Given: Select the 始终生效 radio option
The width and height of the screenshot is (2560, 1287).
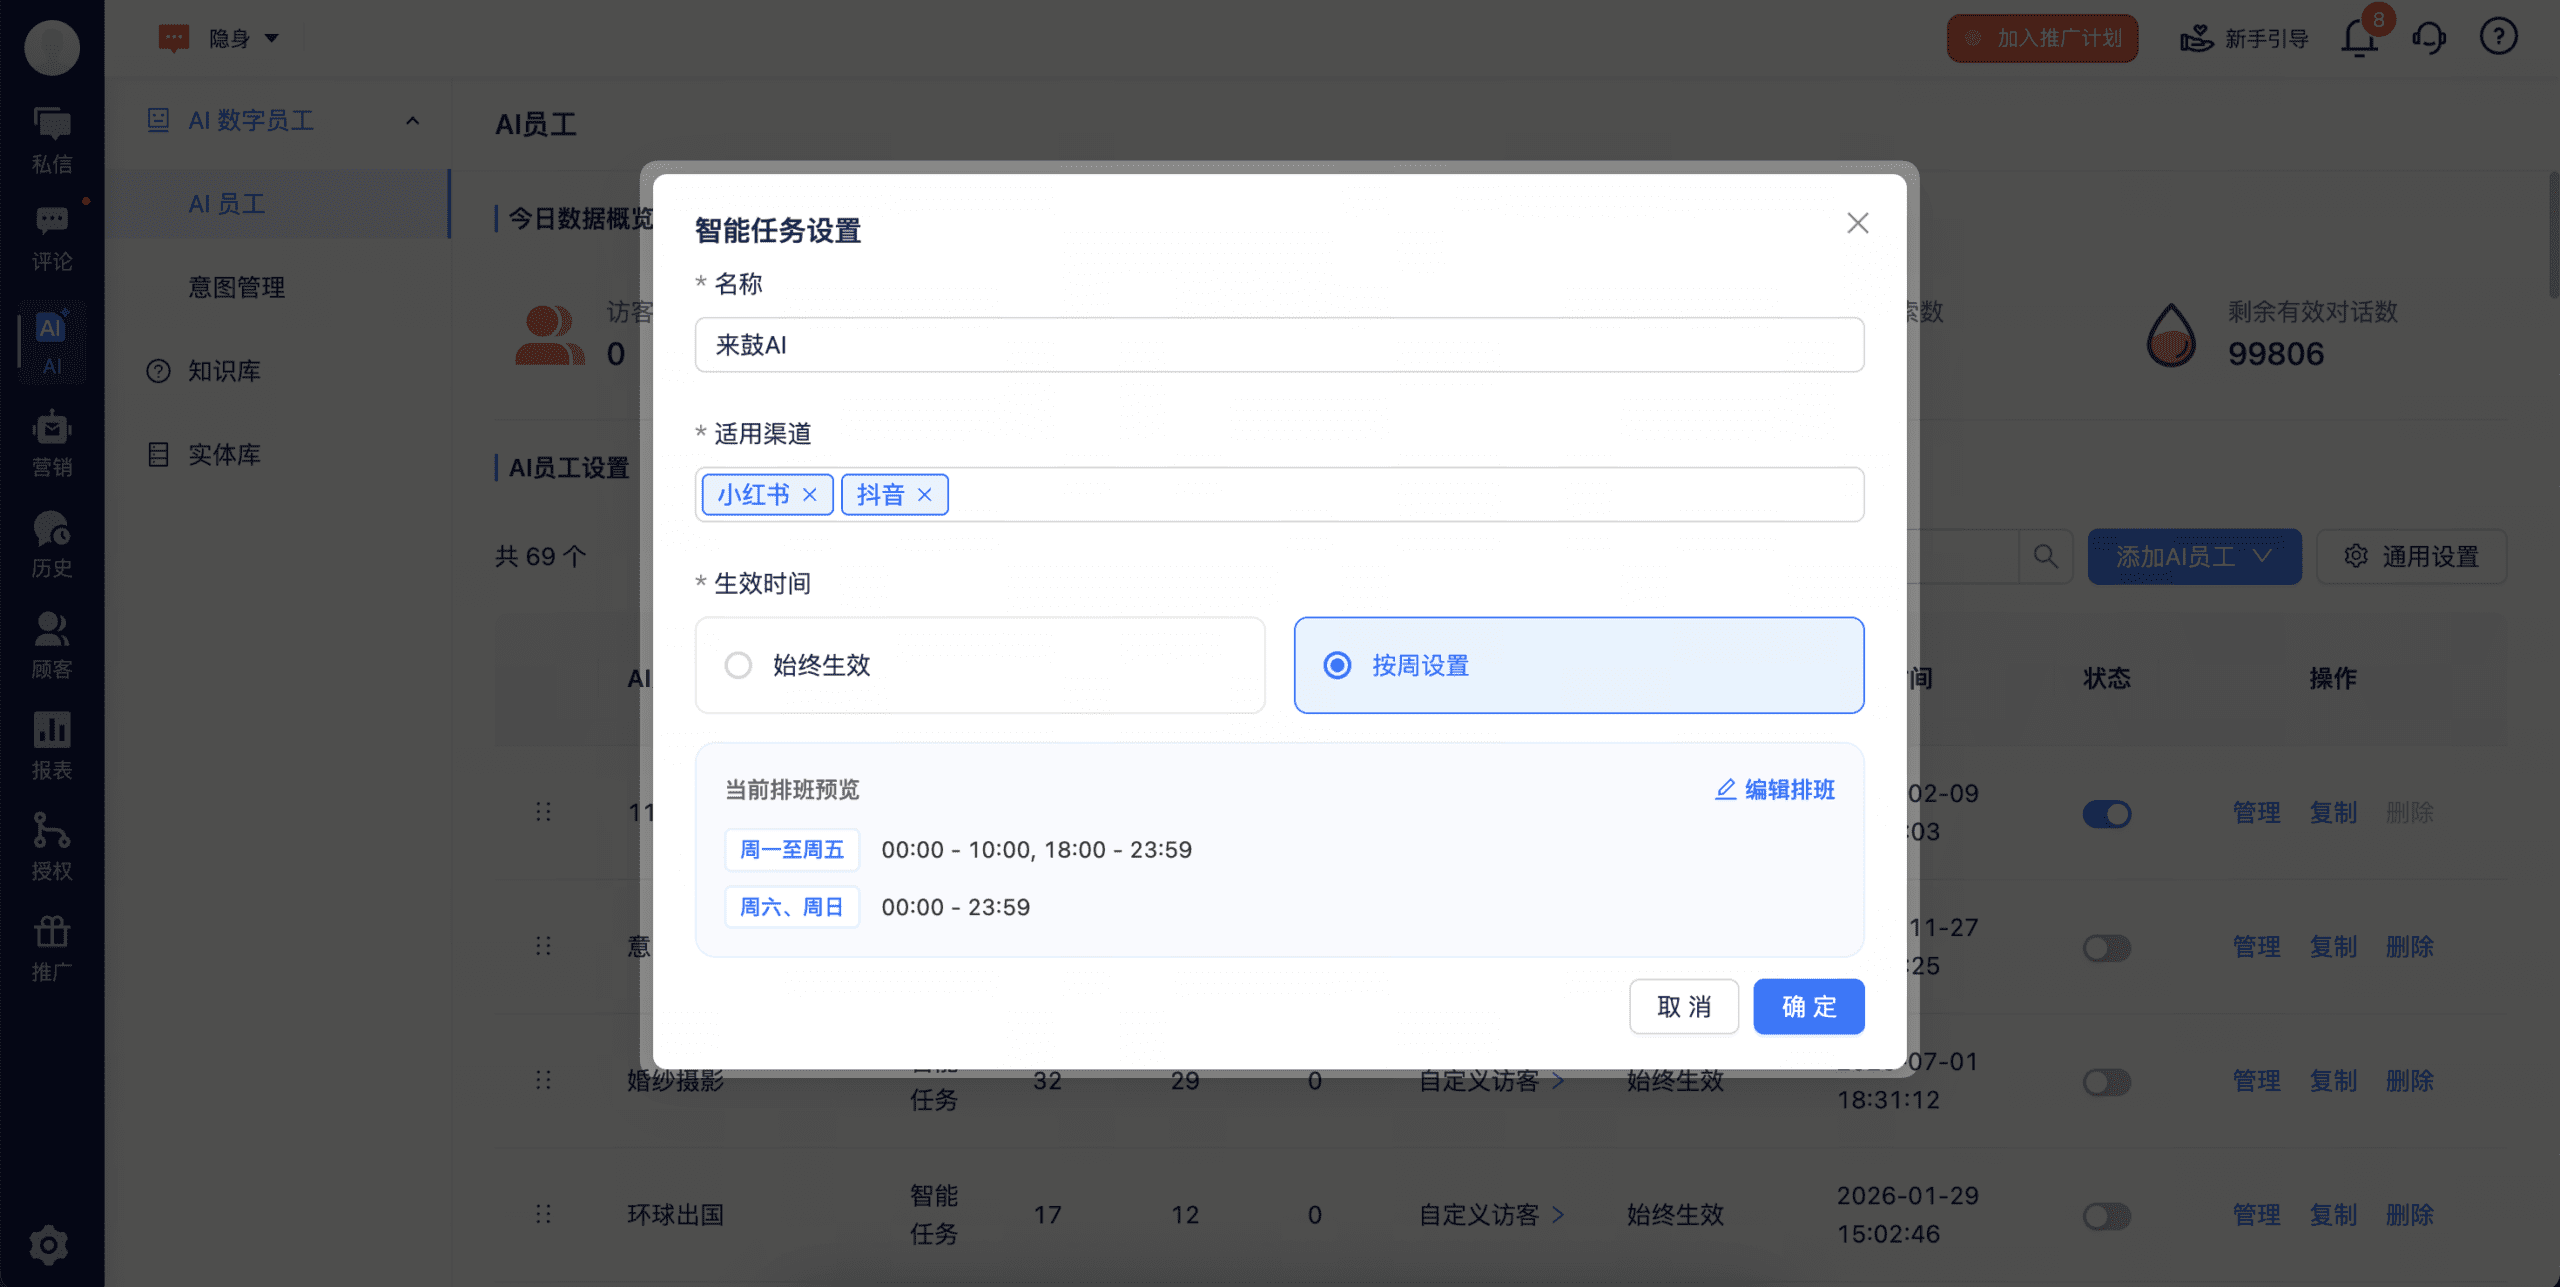Looking at the screenshot, I should pyautogui.click(x=739, y=665).
